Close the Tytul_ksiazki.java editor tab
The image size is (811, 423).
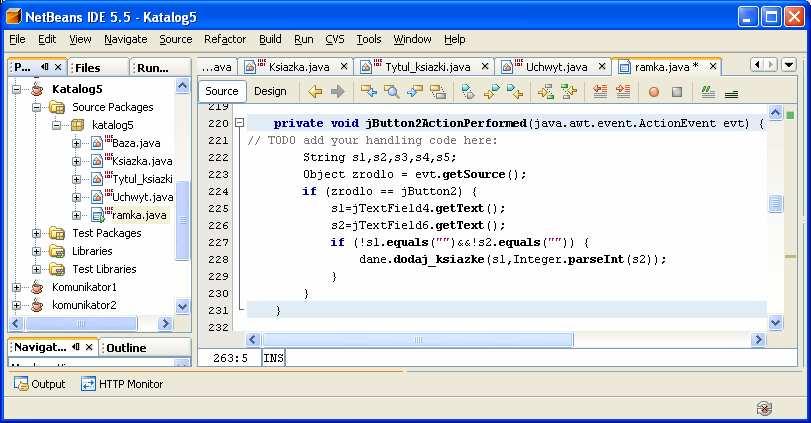coord(485,66)
